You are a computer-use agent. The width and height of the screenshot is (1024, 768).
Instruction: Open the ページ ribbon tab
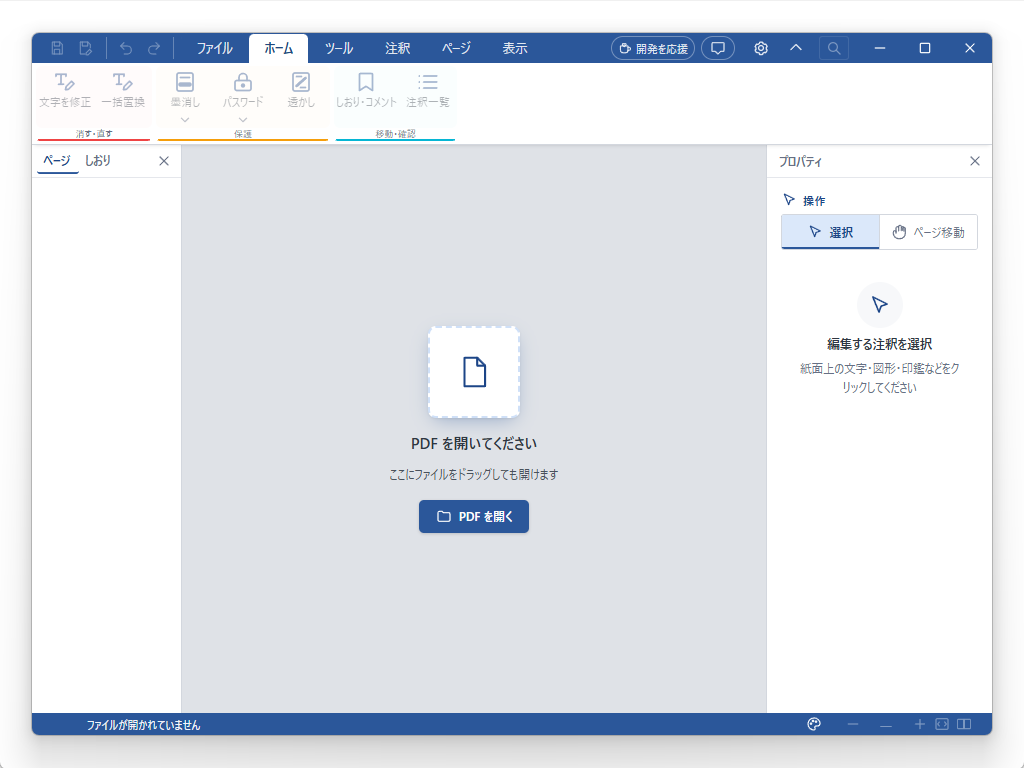pyautogui.click(x=456, y=48)
